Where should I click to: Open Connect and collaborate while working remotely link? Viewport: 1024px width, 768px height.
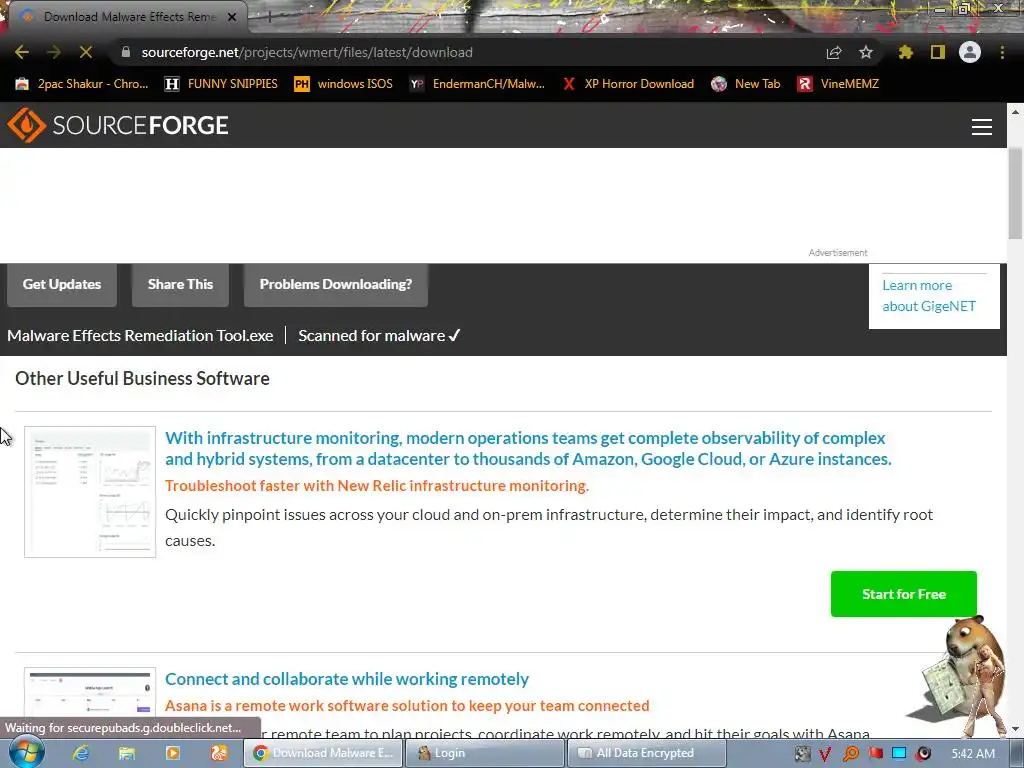[347, 679]
